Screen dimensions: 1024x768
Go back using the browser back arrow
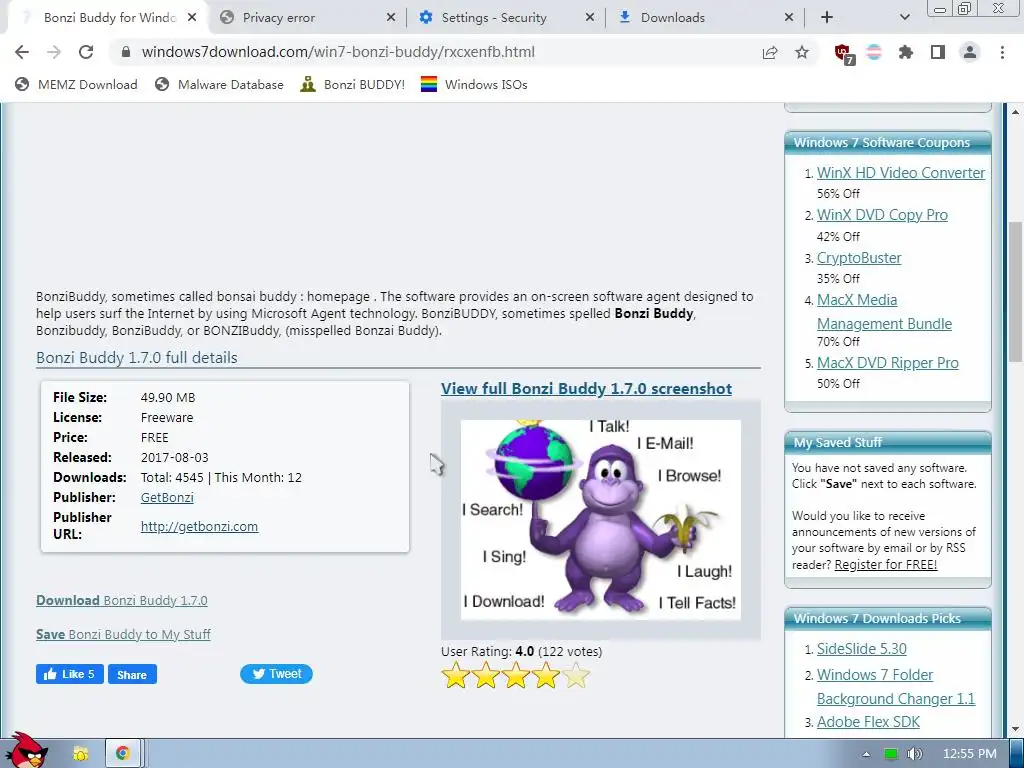[x=22, y=52]
